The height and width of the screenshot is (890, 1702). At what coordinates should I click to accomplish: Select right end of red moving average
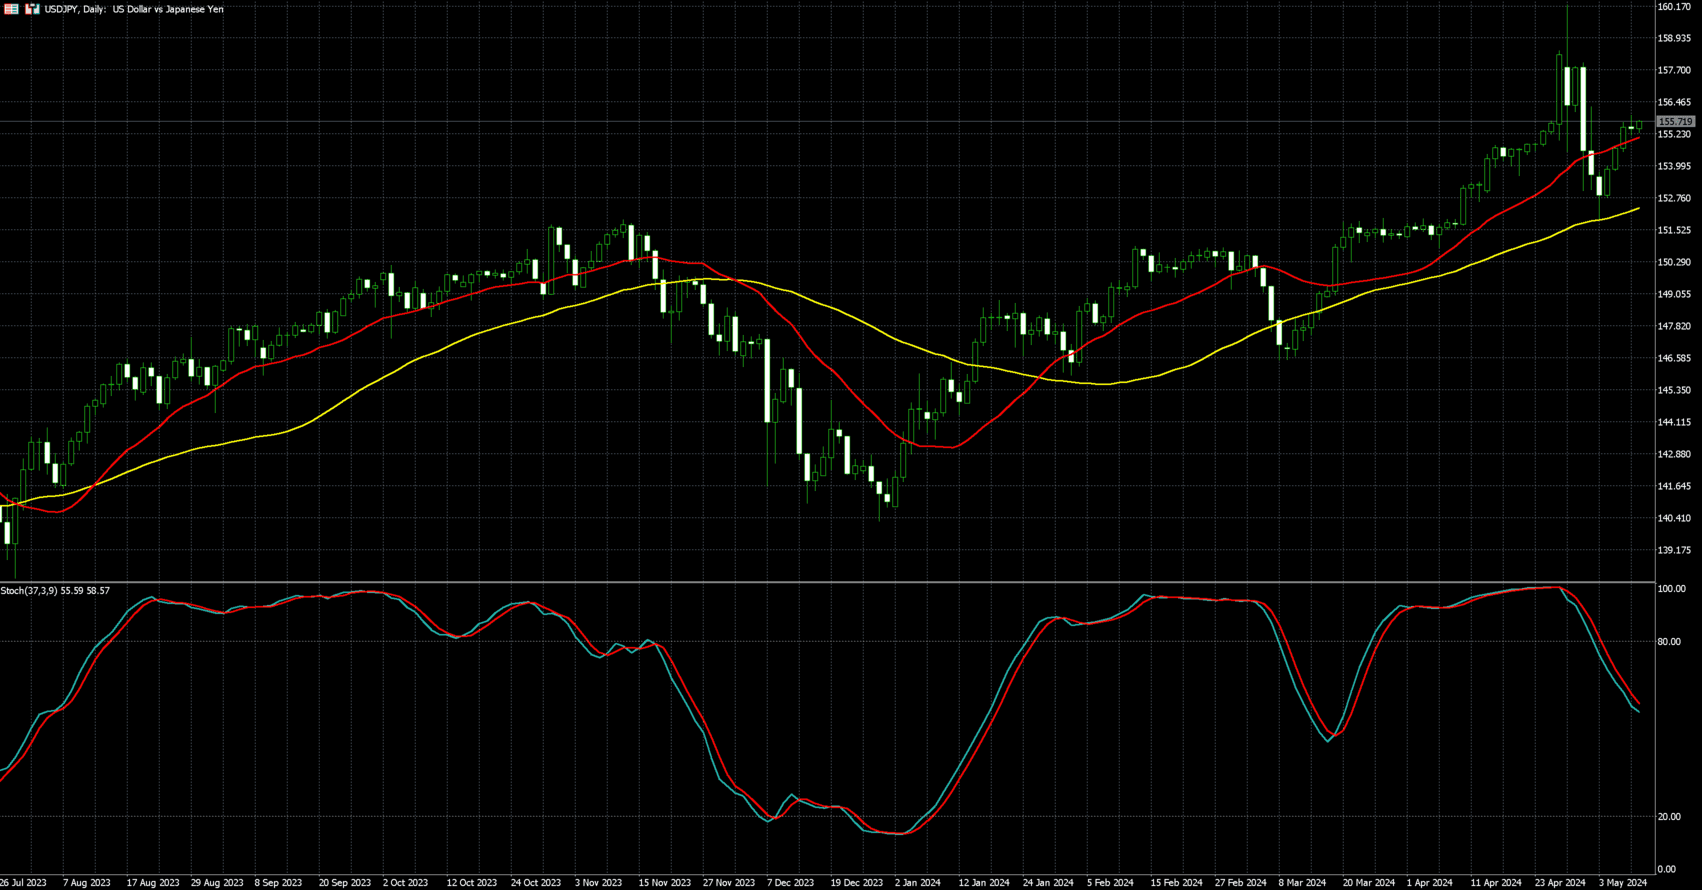pos(1638,139)
